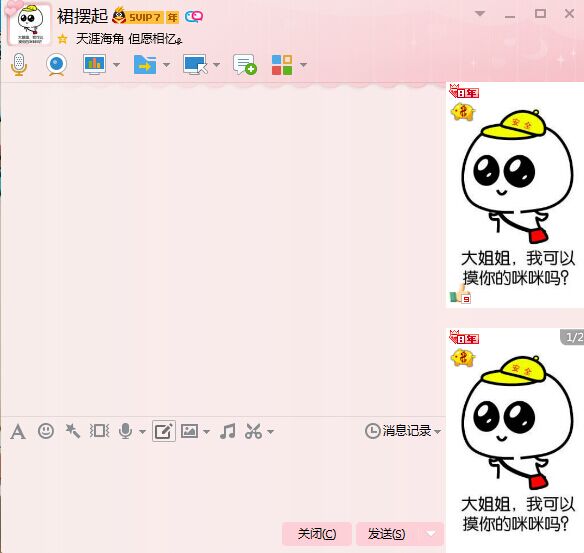Click gold pig icon on lower QQ show
584x553 pixels.
coord(462,358)
